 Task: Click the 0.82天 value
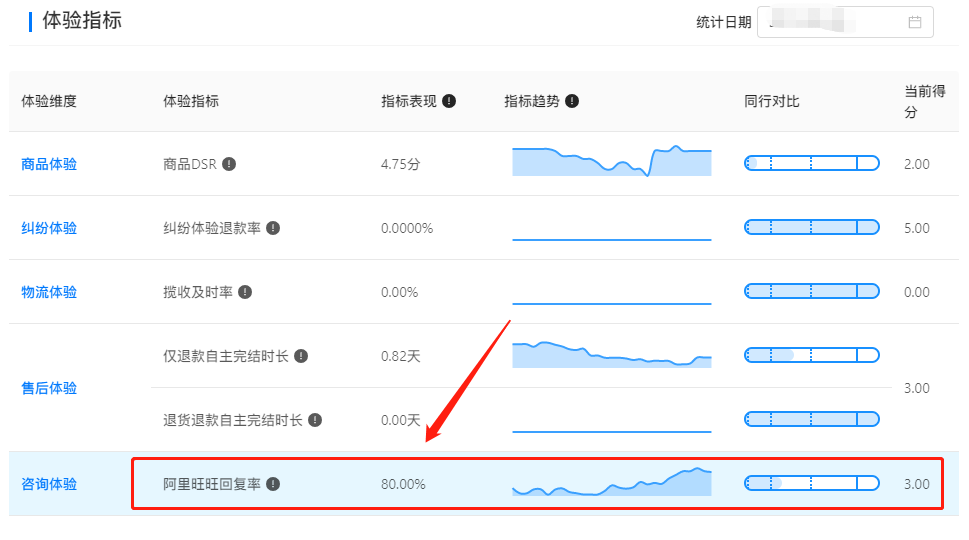(400, 356)
